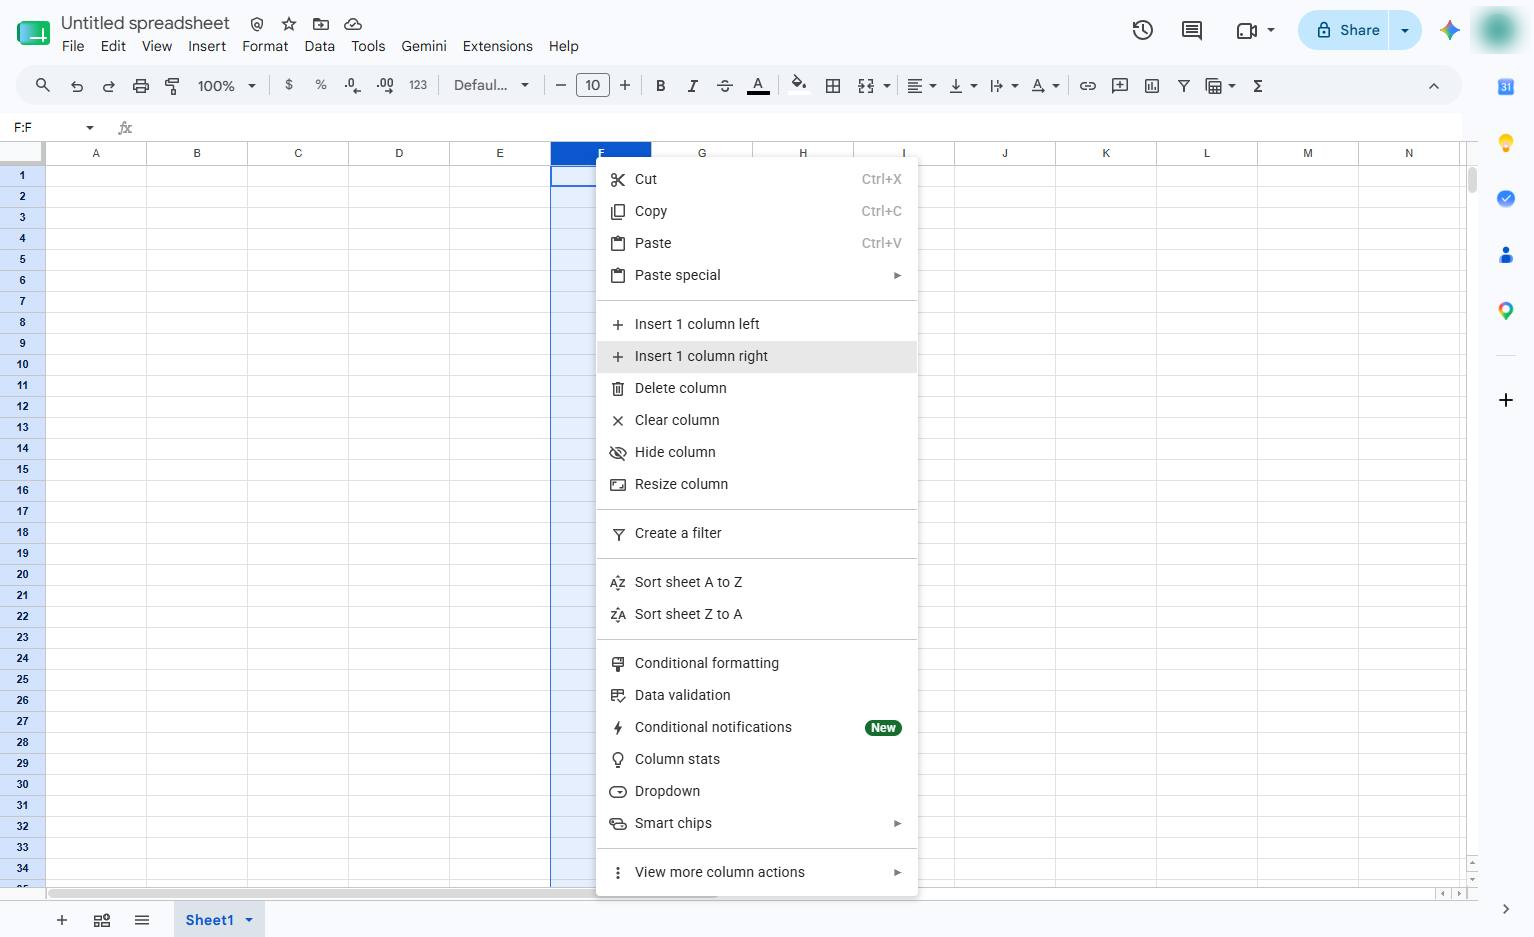Open the text color picker

click(758, 86)
